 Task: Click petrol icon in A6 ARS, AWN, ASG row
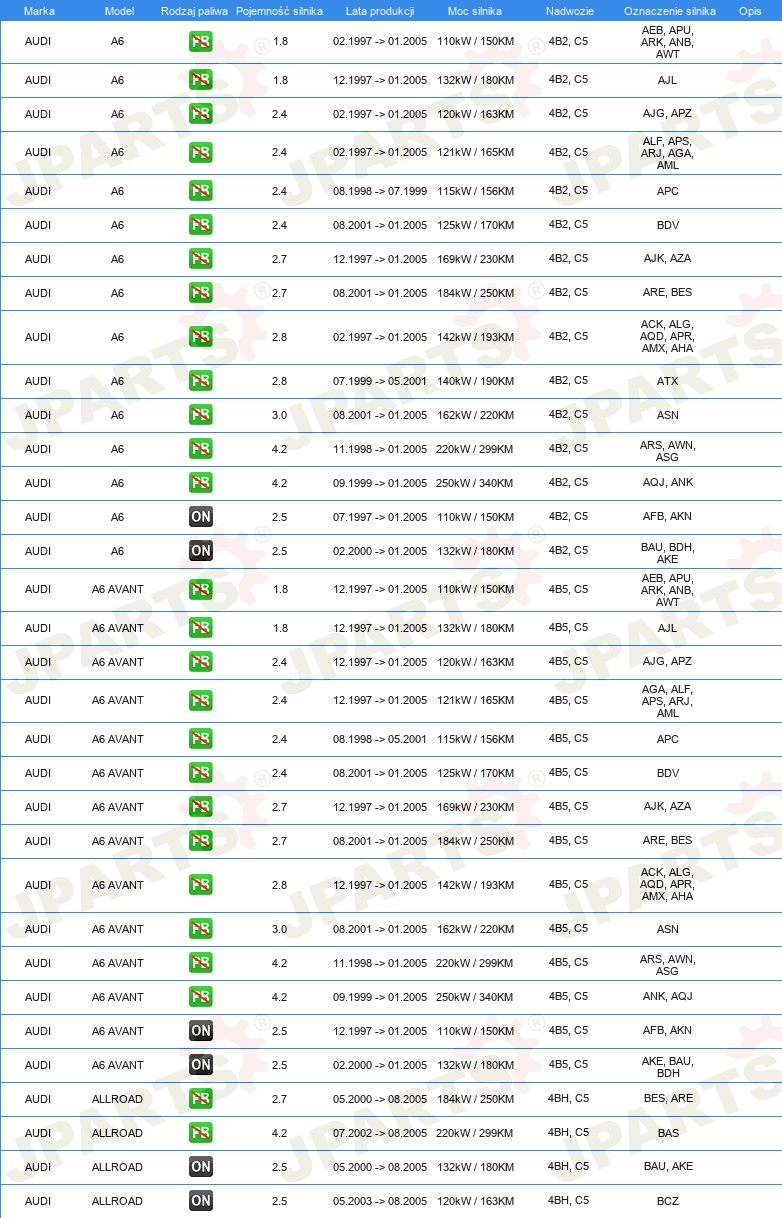pyautogui.click(x=201, y=449)
